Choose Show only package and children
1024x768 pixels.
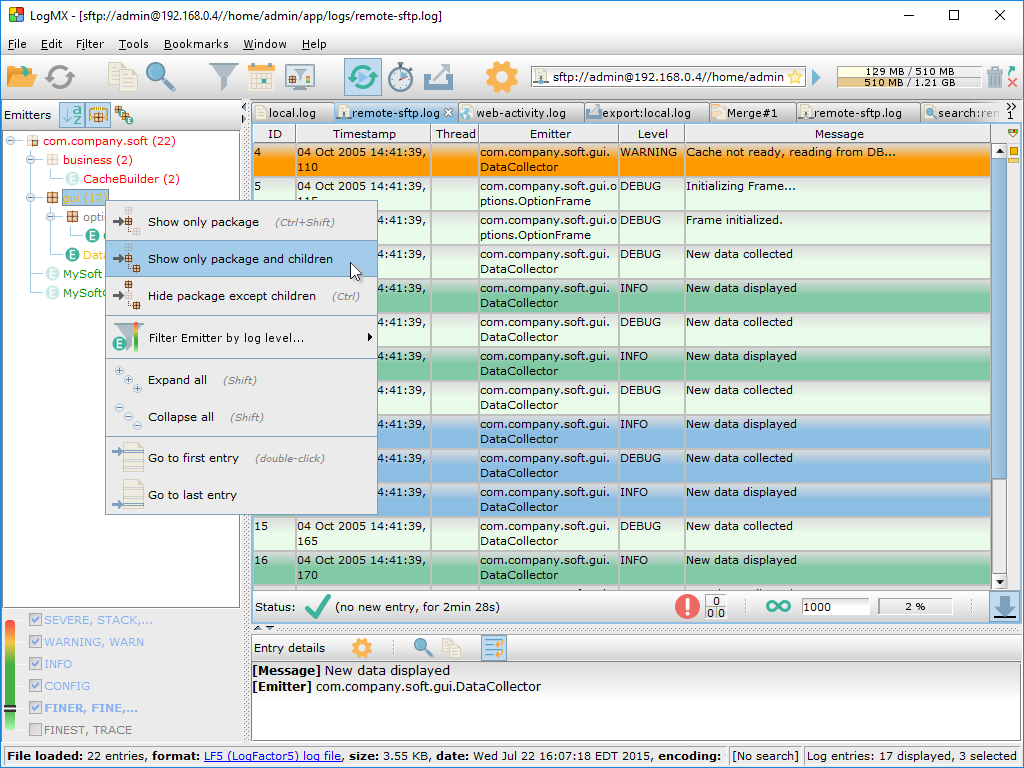click(242, 259)
